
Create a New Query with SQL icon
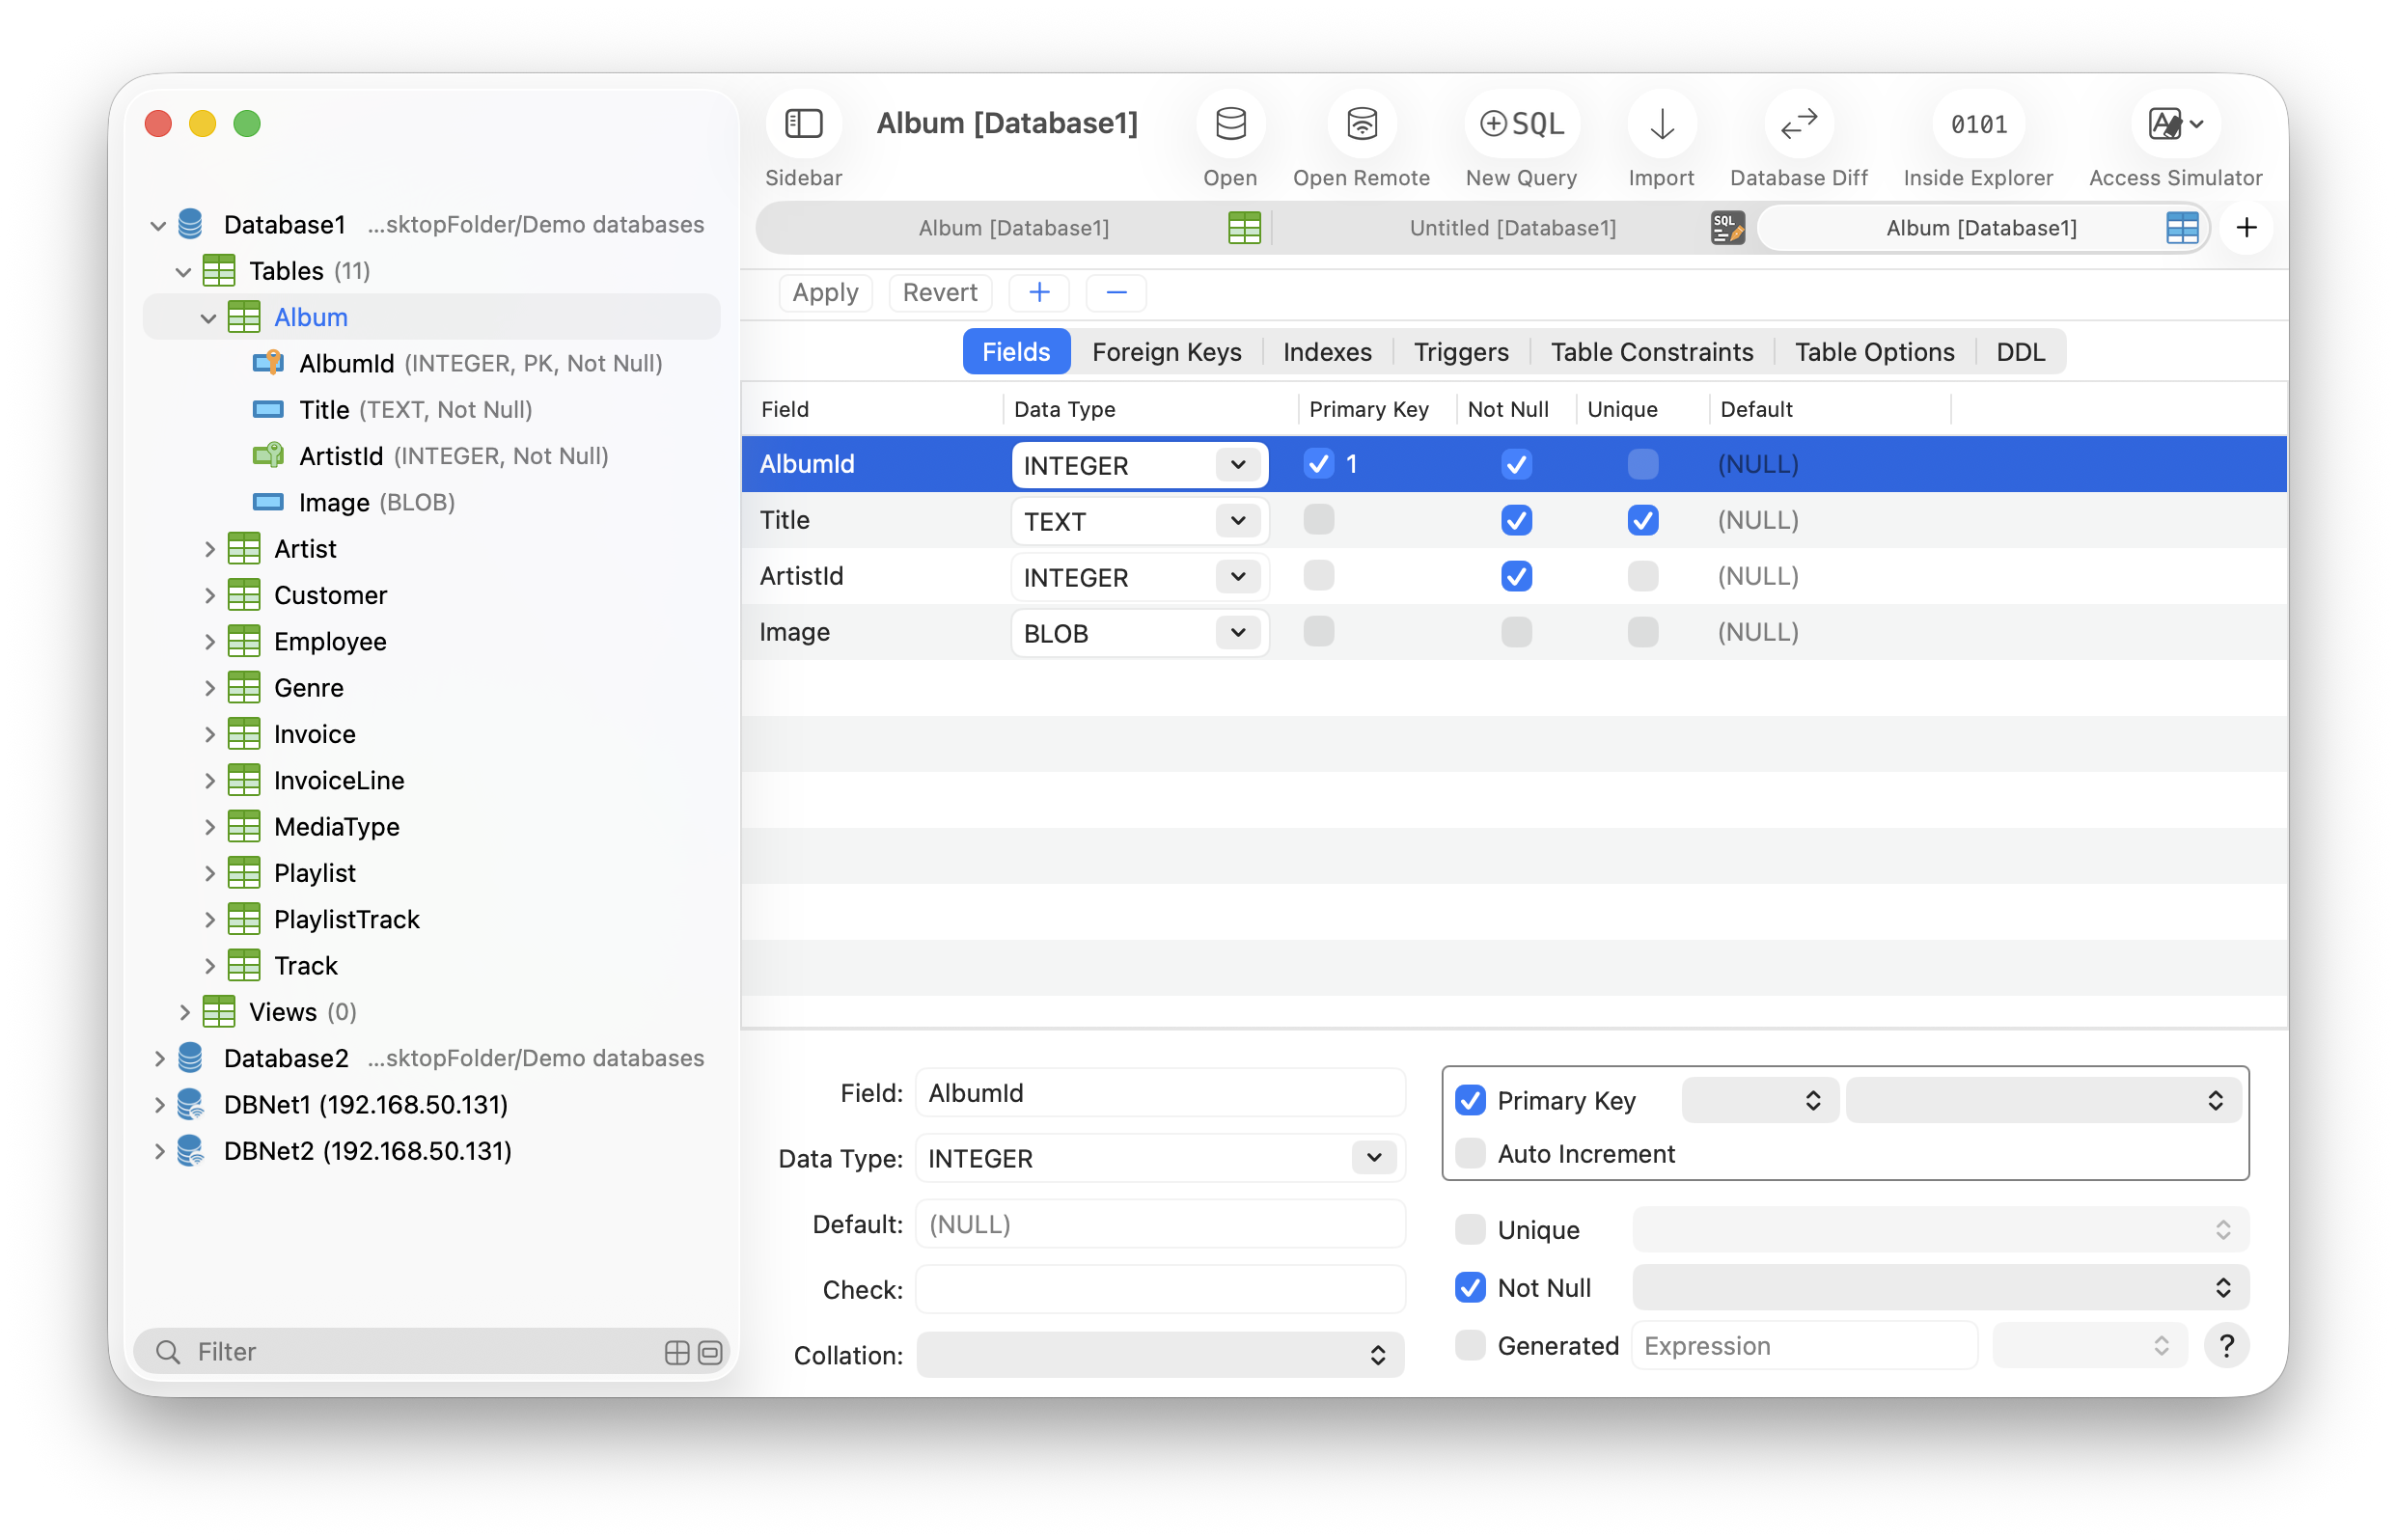point(1521,124)
